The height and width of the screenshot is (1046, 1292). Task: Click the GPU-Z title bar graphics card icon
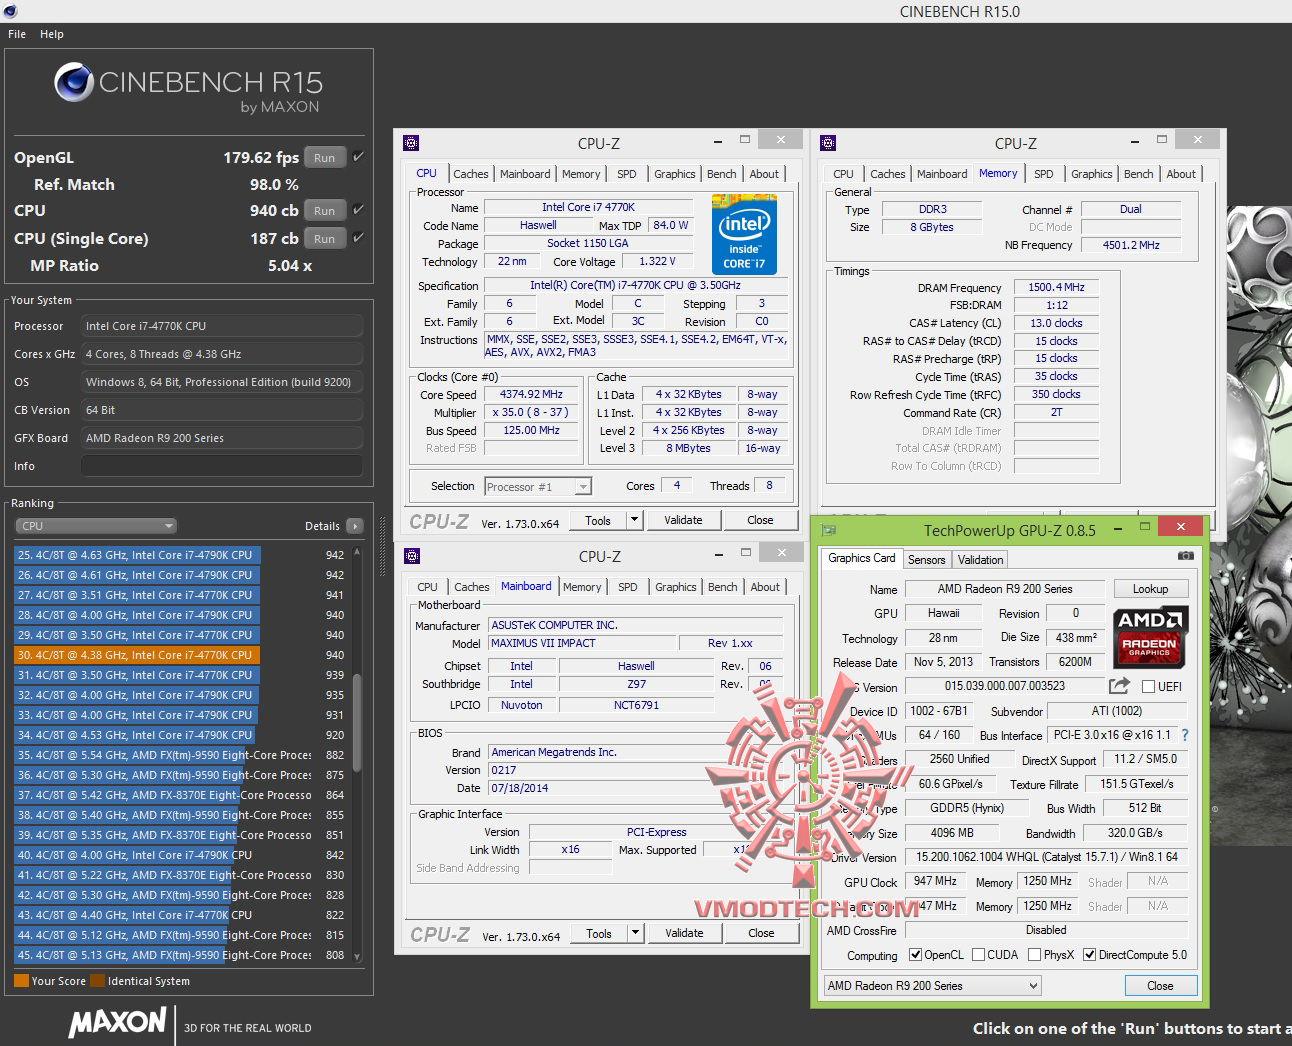coord(828,530)
